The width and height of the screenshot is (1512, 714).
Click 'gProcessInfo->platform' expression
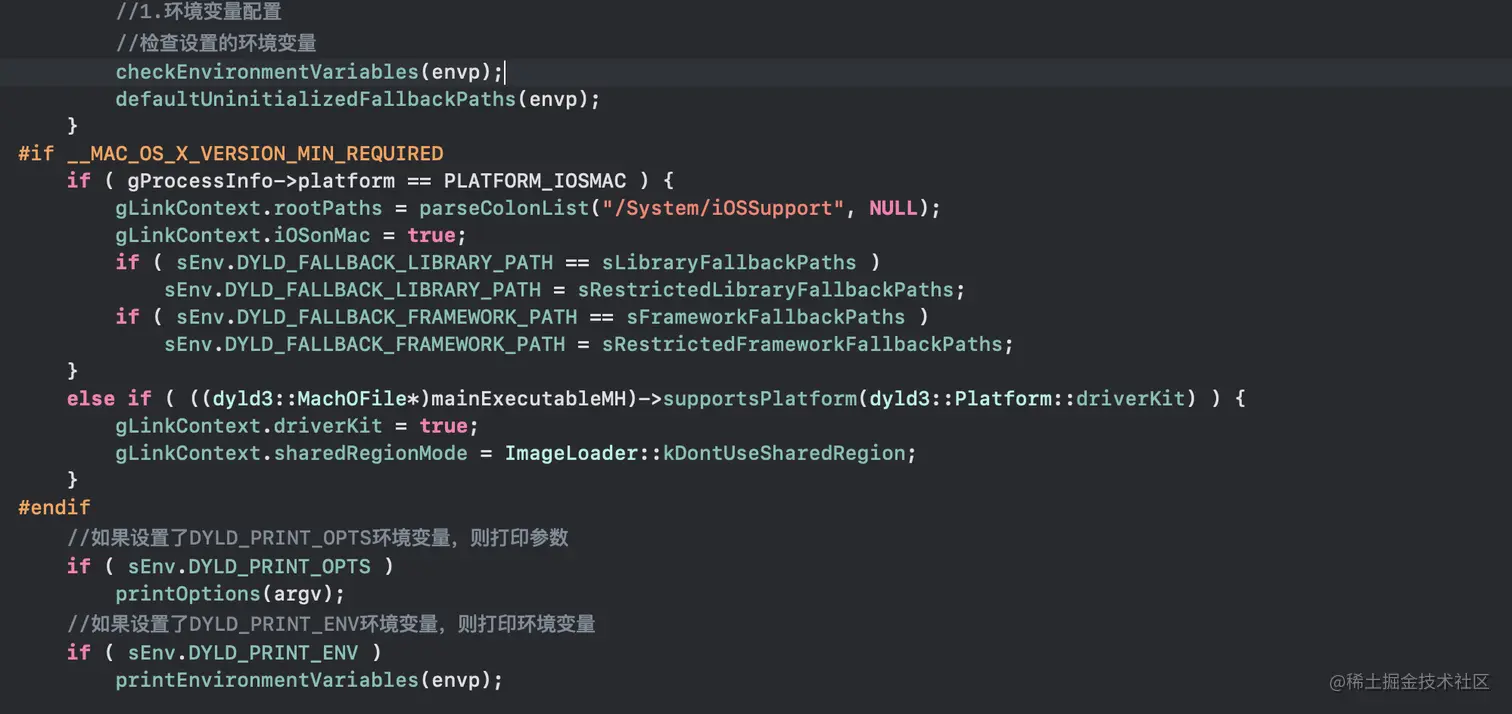coord(261,181)
